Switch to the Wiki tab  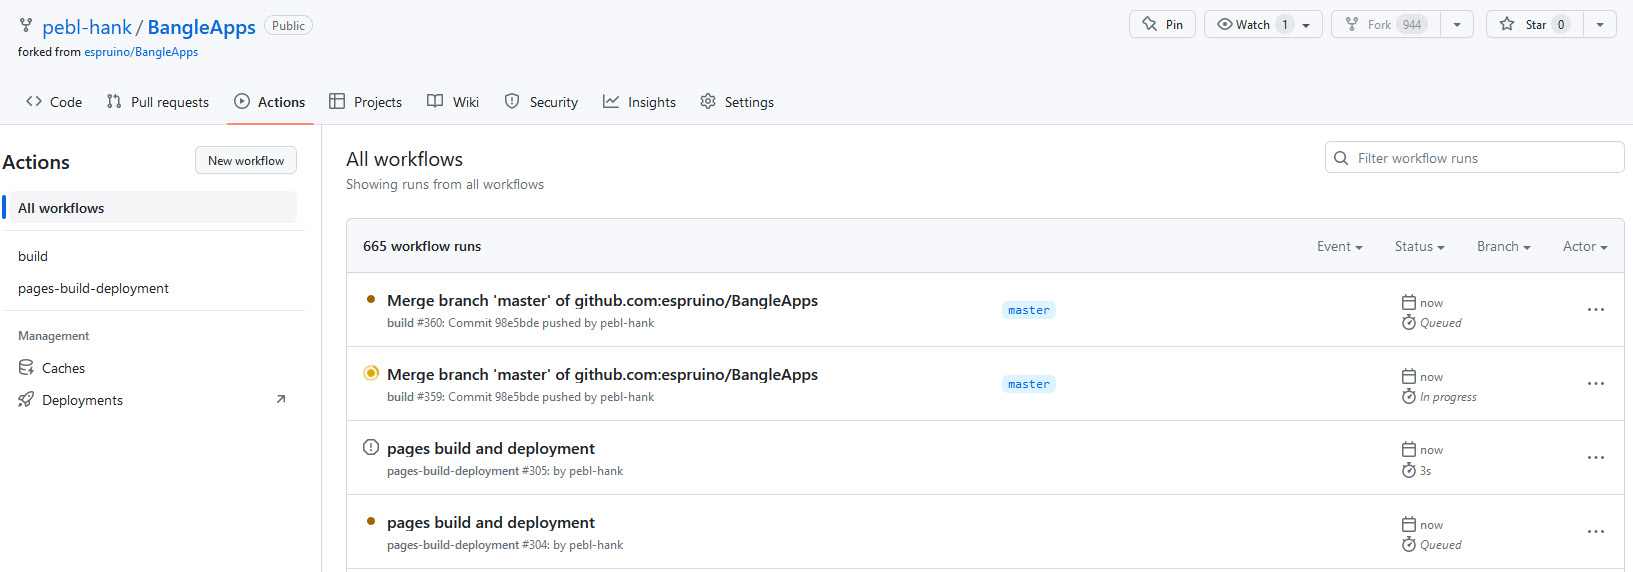(x=453, y=102)
